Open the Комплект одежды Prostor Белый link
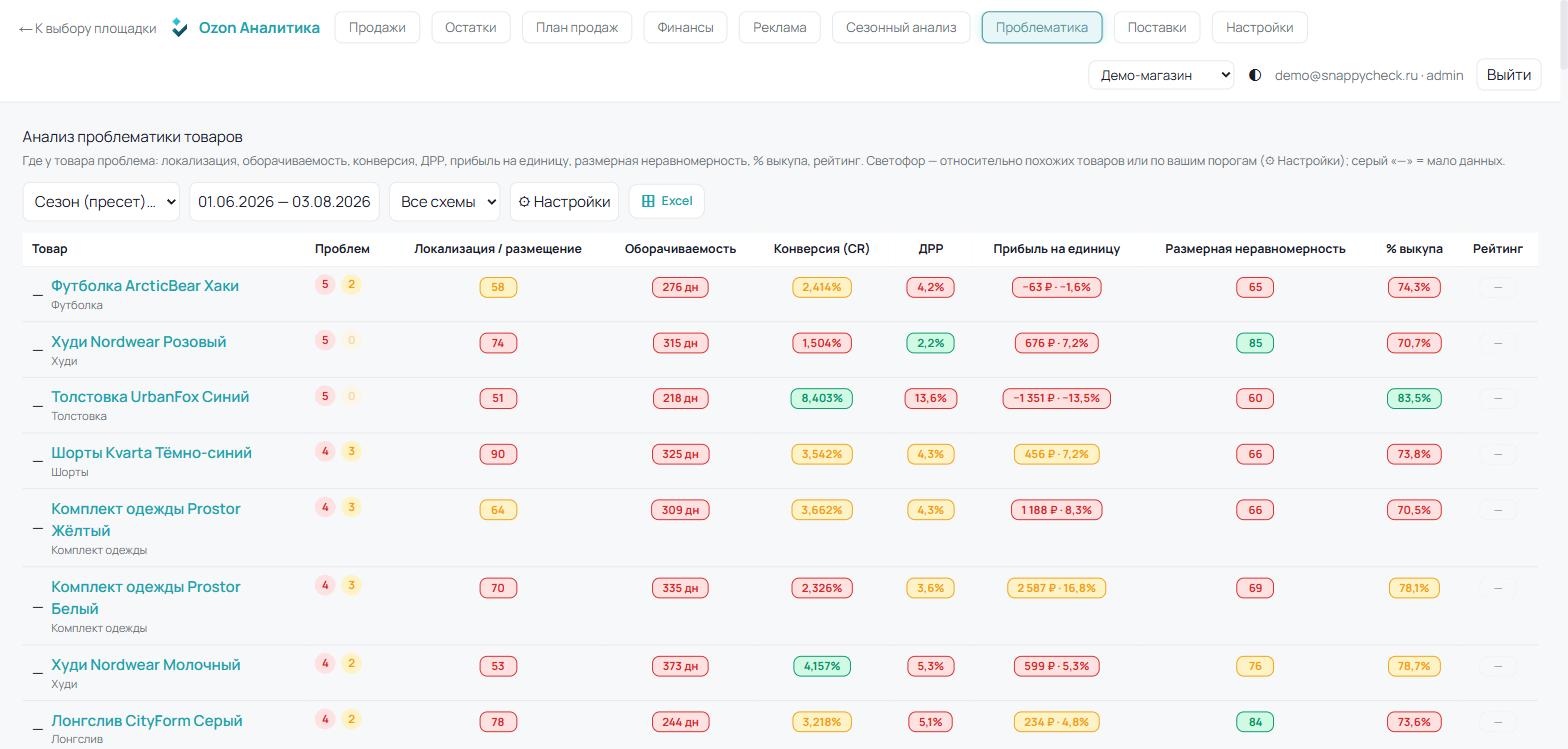The width and height of the screenshot is (1568, 749). coord(146,598)
